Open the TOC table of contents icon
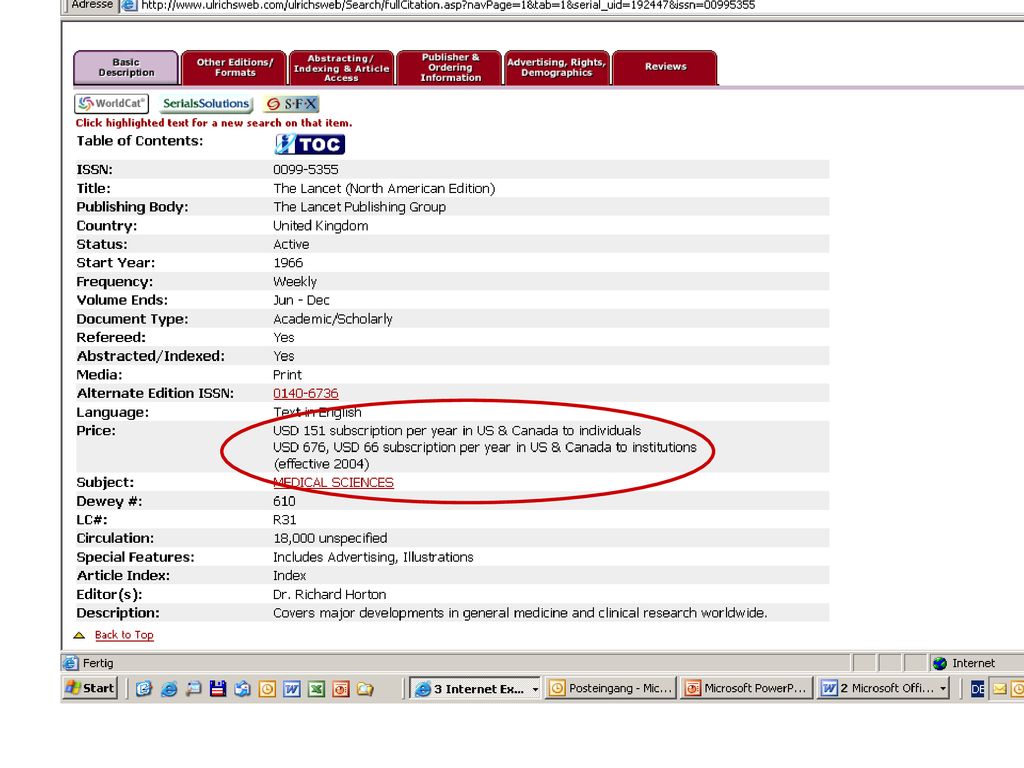Screen dimensions: 1024x768 pyautogui.click(x=310, y=144)
